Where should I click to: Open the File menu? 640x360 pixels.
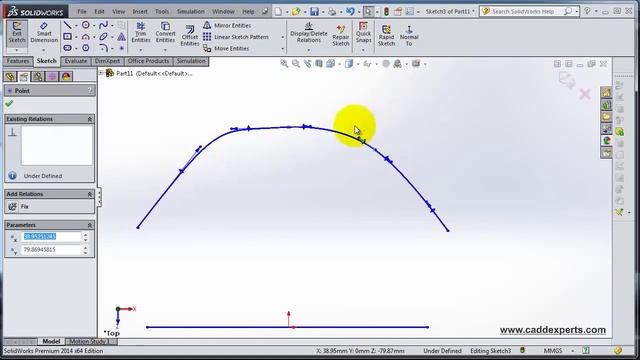(82, 11)
